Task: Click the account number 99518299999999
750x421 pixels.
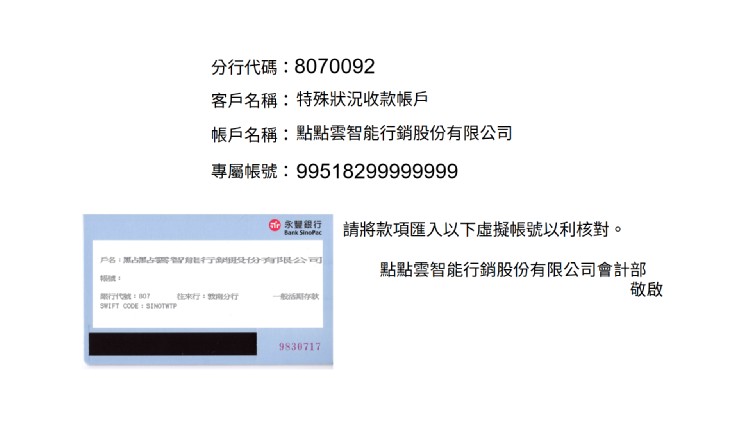Action: pos(377,171)
